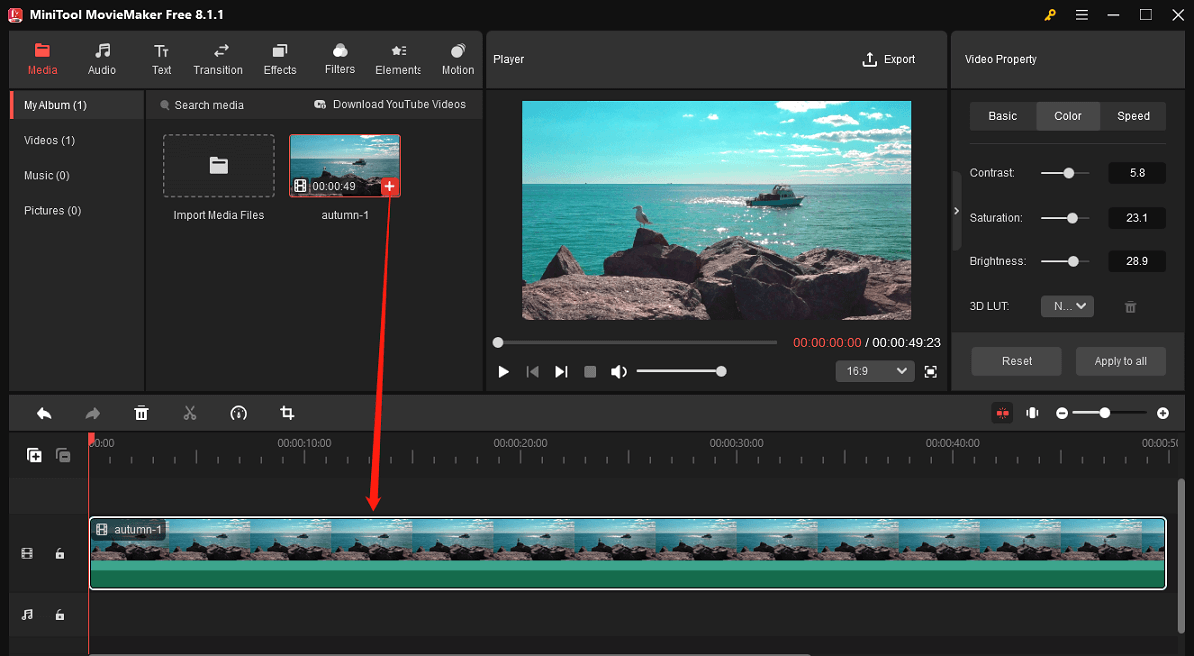Image resolution: width=1194 pixels, height=656 pixels.
Task: Undo the last action
Action: 44,413
